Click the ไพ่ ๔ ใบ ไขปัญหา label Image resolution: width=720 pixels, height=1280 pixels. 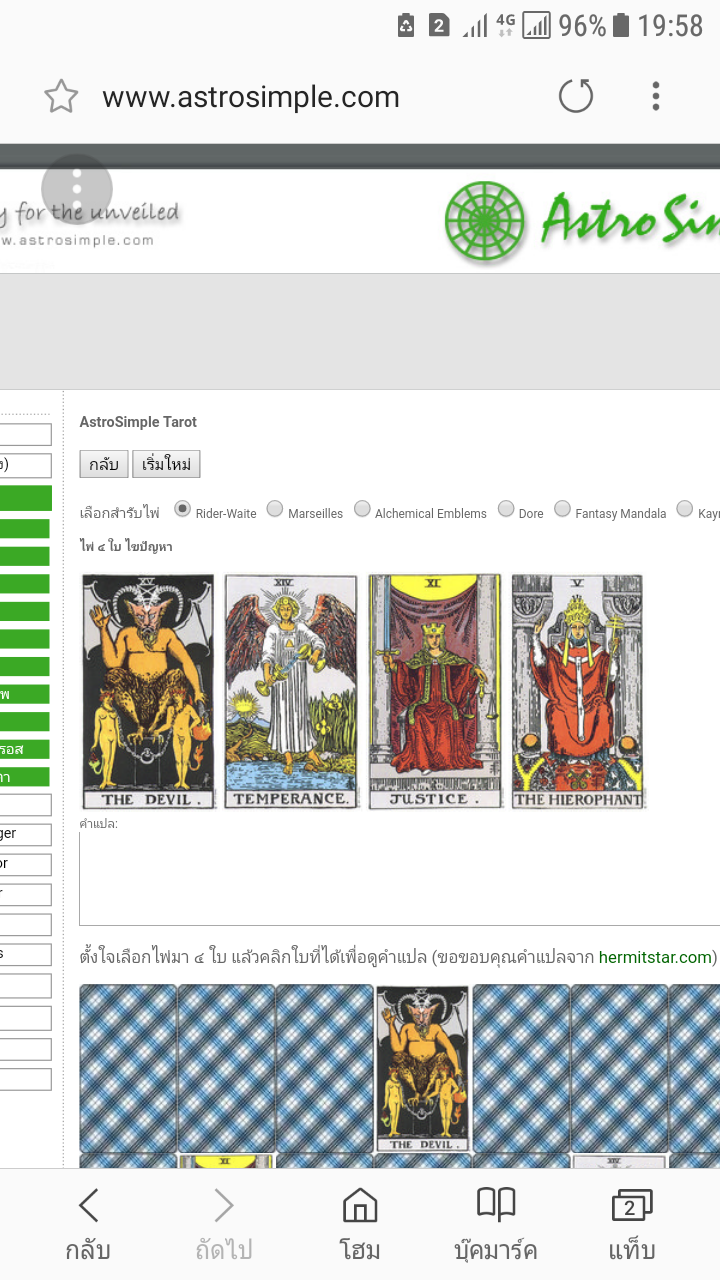click(x=126, y=547)
